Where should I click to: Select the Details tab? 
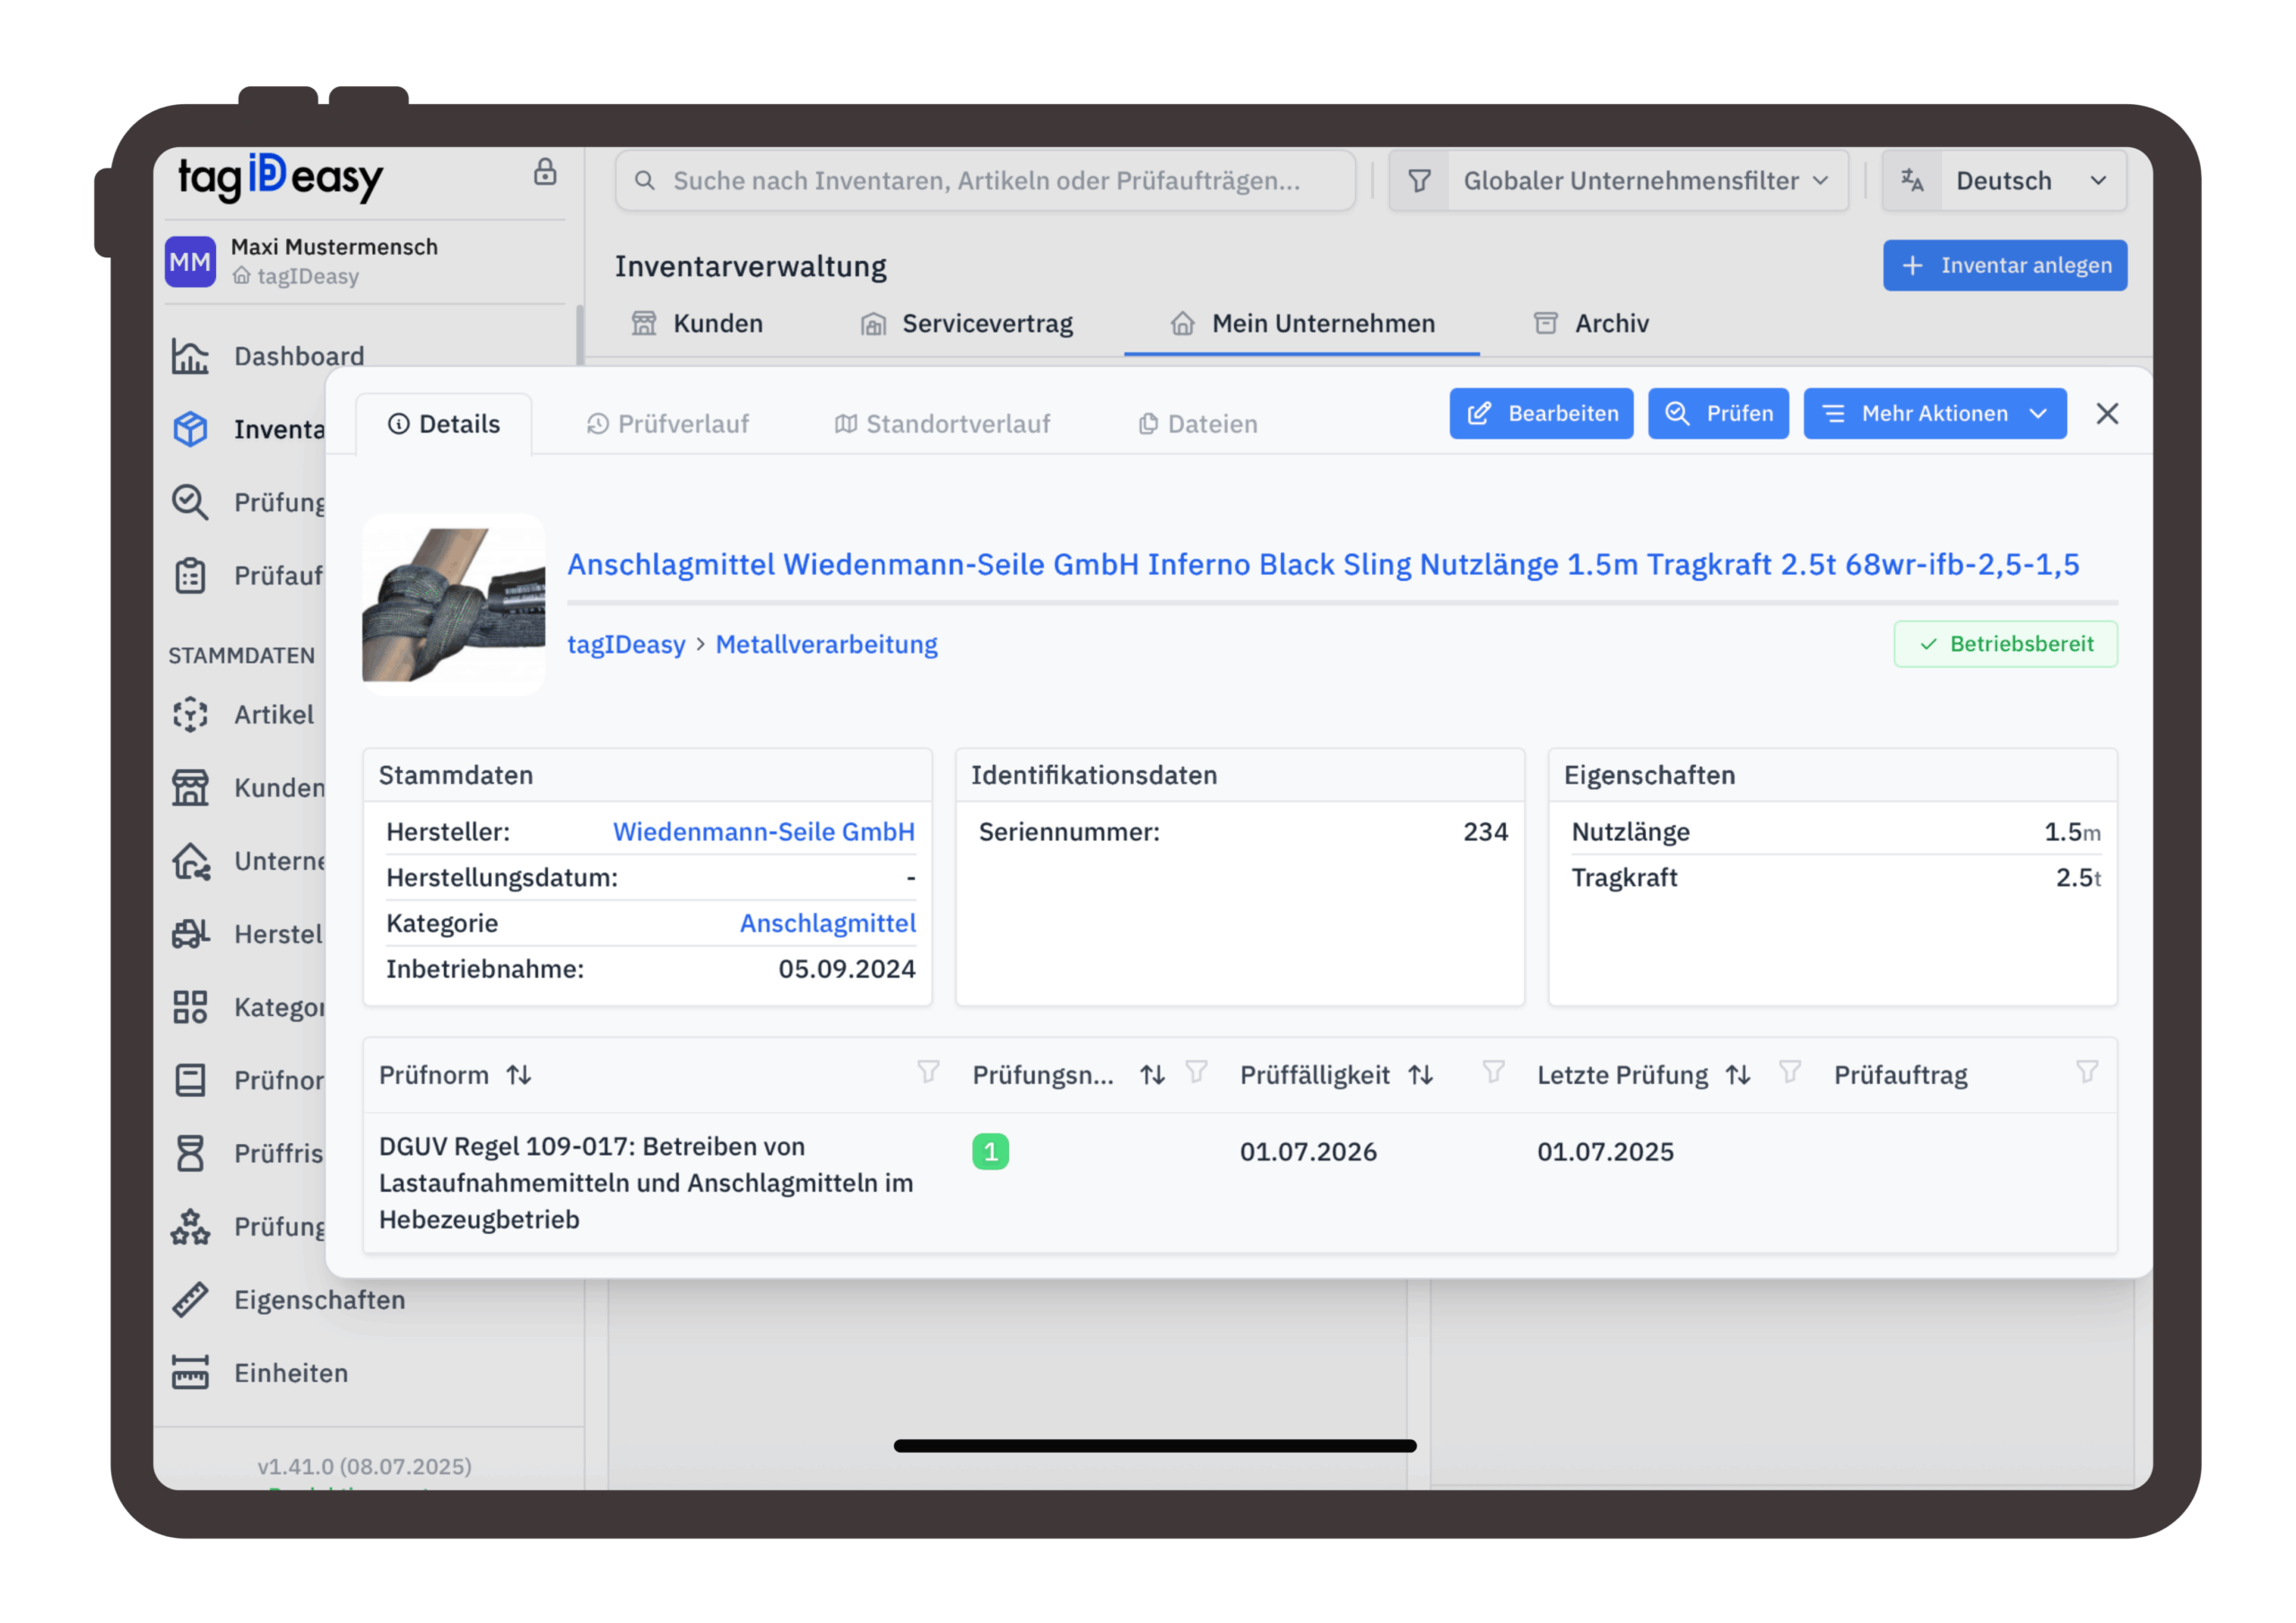(x=444, y=424)
